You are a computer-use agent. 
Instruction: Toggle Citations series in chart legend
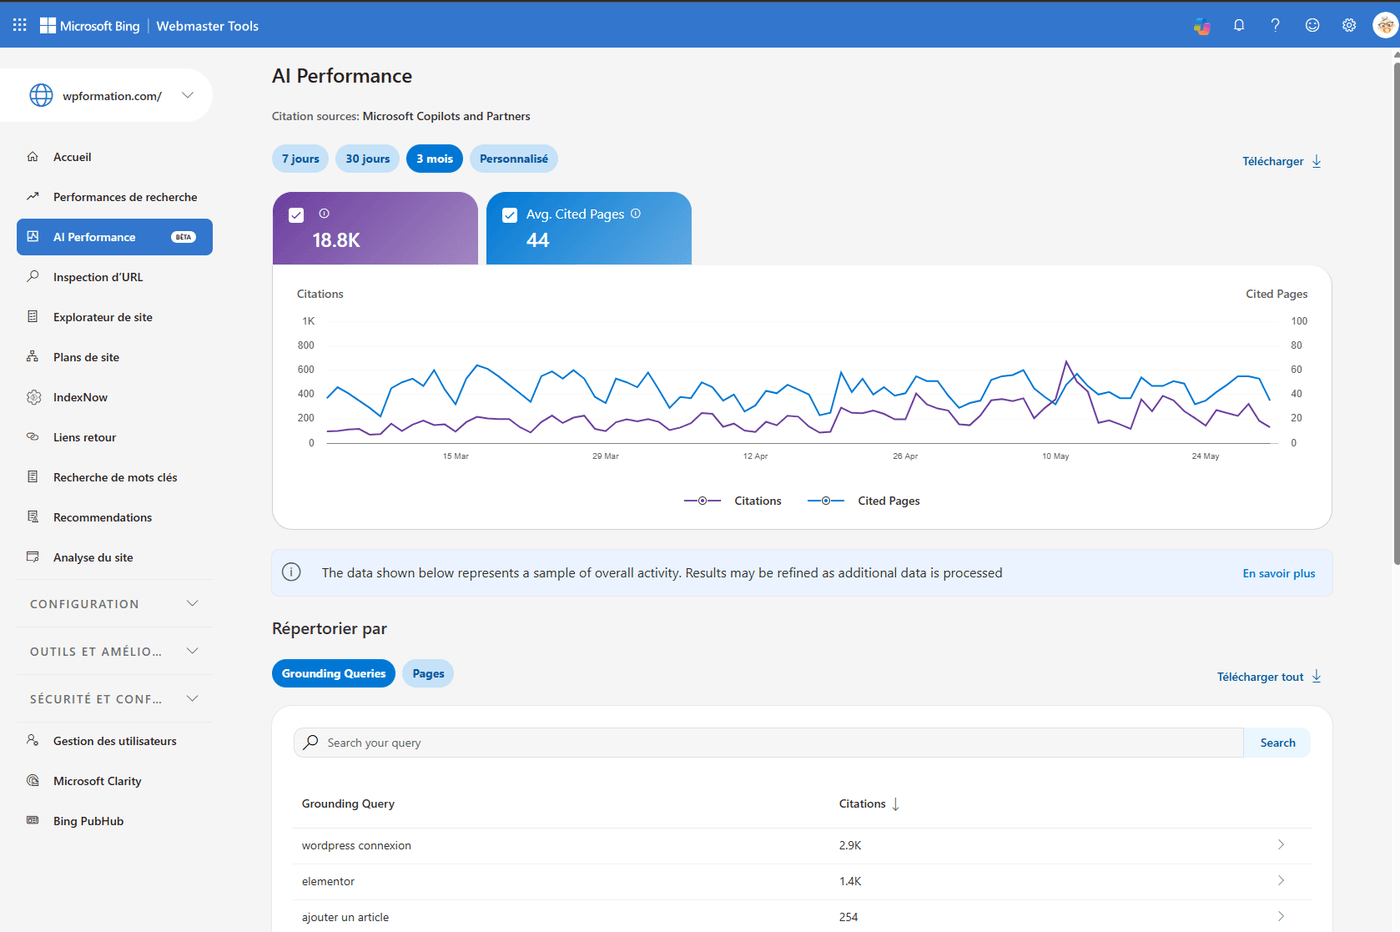point(733,501)
